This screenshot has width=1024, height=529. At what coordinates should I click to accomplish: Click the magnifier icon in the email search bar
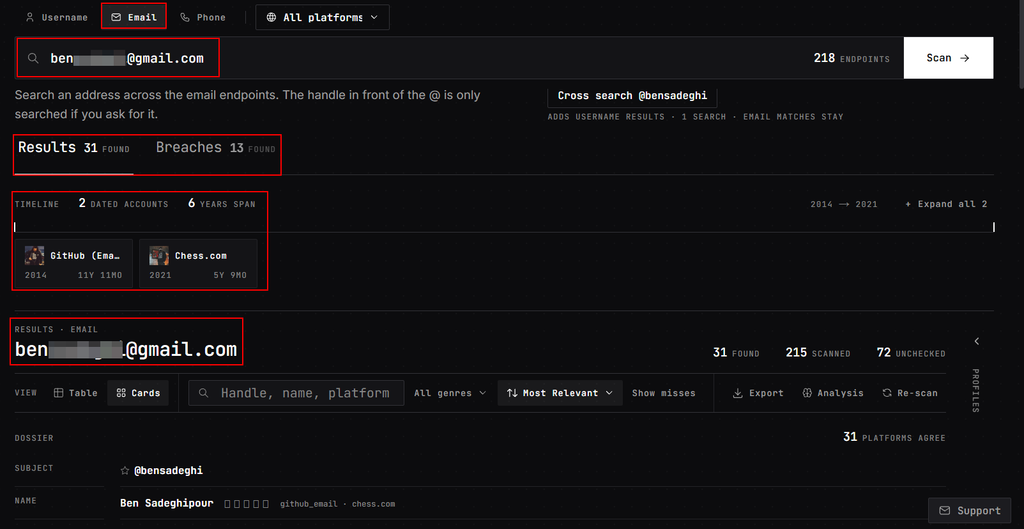[33, 58]
